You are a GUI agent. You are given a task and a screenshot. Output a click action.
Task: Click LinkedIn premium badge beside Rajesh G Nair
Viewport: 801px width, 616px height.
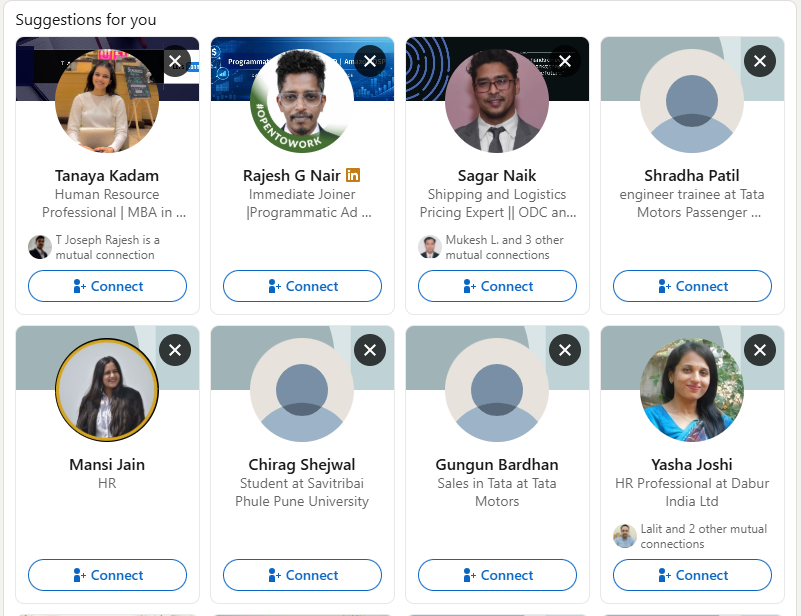[x=353, y=175]
